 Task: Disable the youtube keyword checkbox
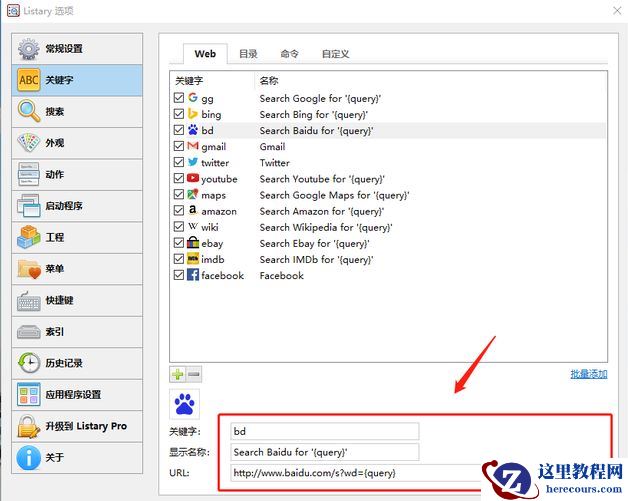pyautogui.click(x=179, y=178)
